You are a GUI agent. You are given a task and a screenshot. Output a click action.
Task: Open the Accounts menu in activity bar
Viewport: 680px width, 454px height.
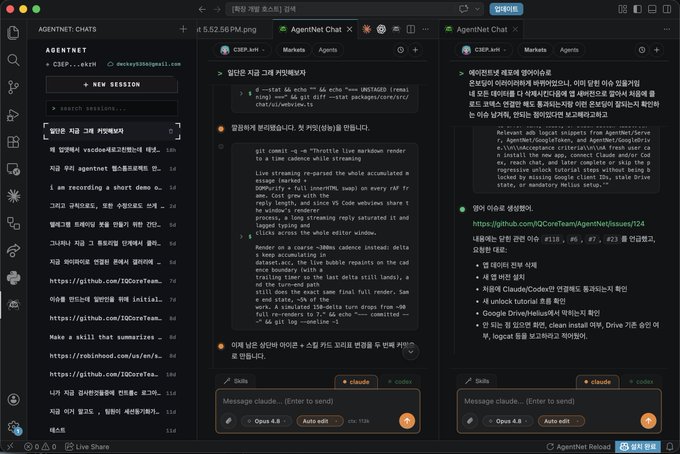[13, 399]
